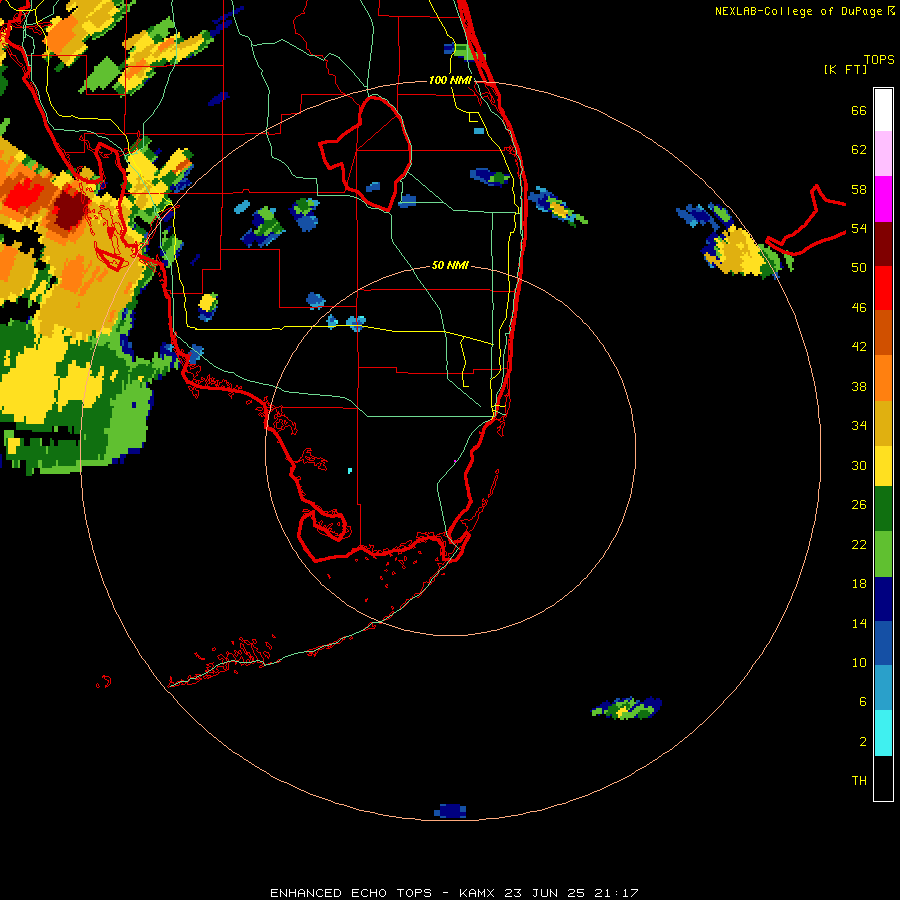
Task: Click the 30 value on the legend
Action: [x=859, y=465]
